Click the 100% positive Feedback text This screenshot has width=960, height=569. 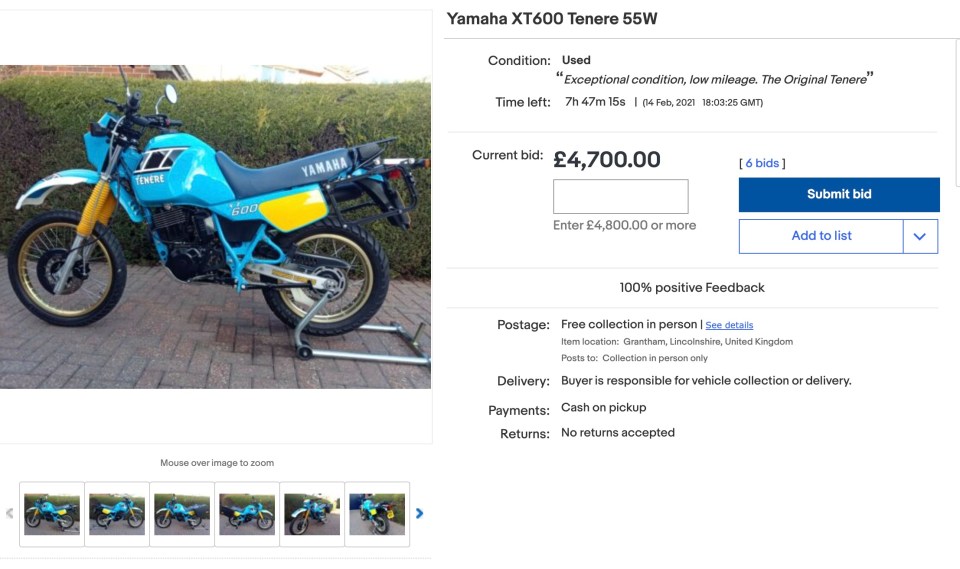[x=692, y=287]
